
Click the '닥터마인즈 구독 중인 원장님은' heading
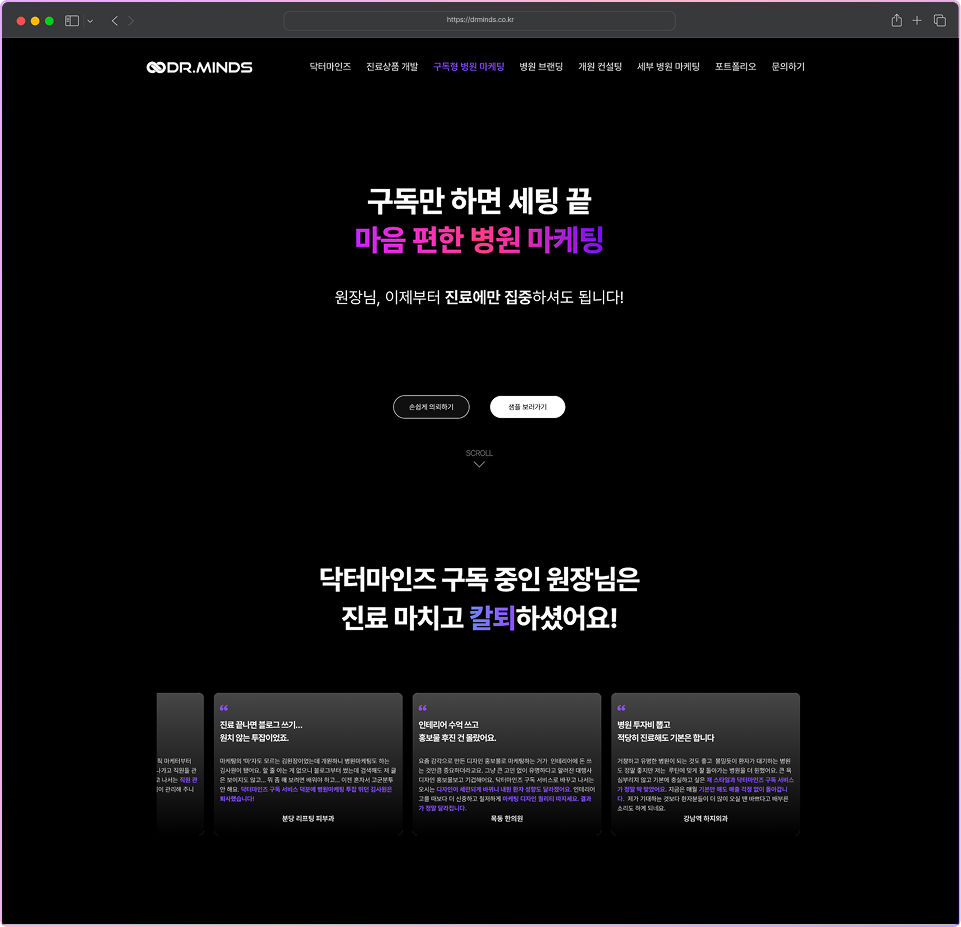pos(479,579)
